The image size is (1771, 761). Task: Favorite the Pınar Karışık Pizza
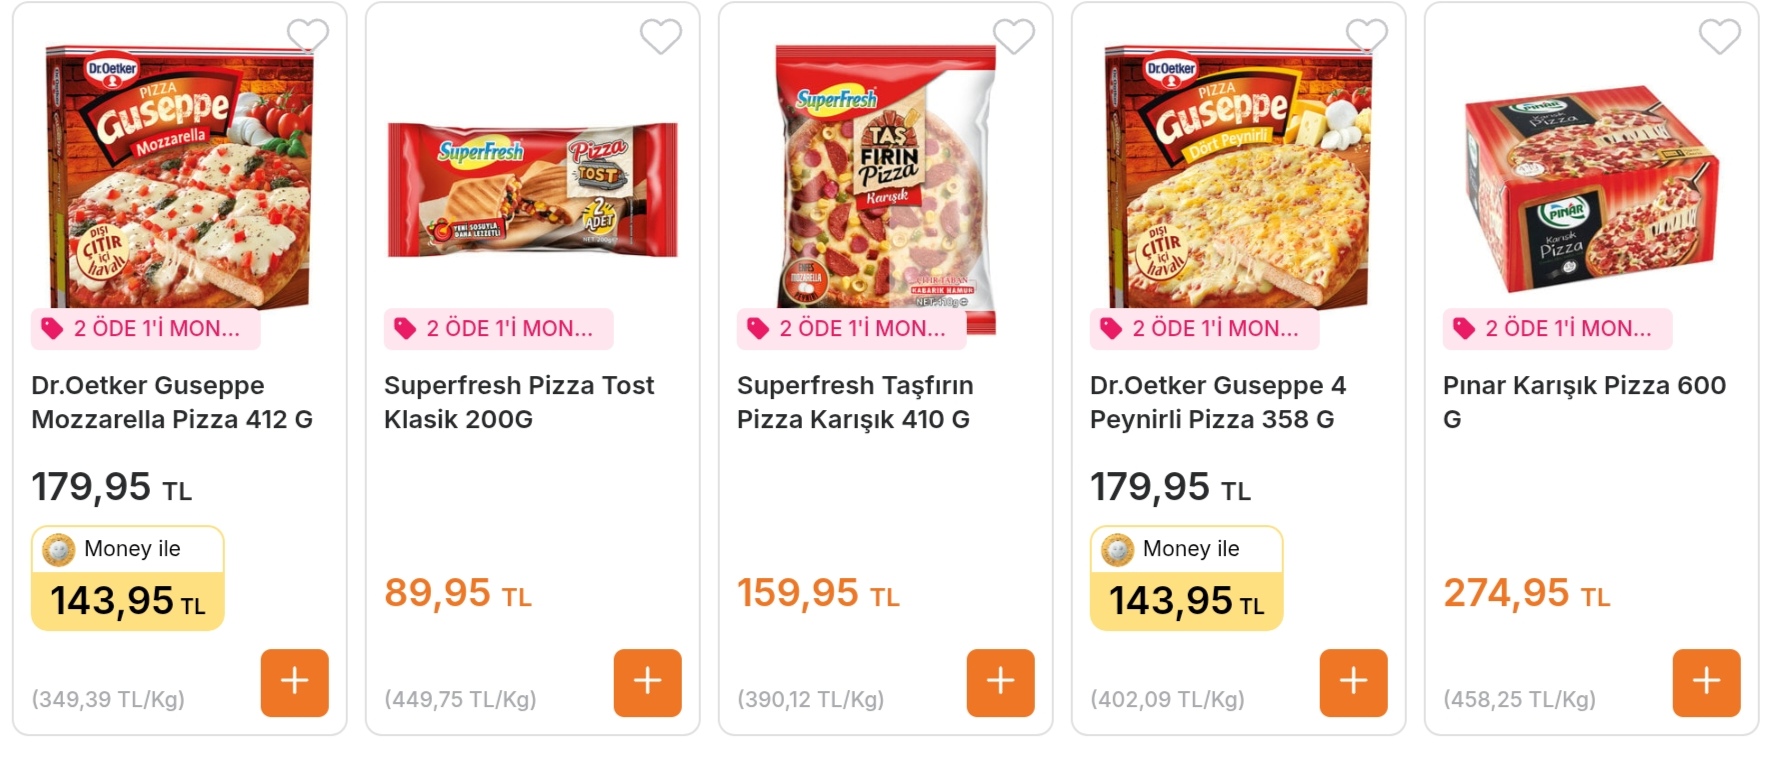click(1719, 36)
